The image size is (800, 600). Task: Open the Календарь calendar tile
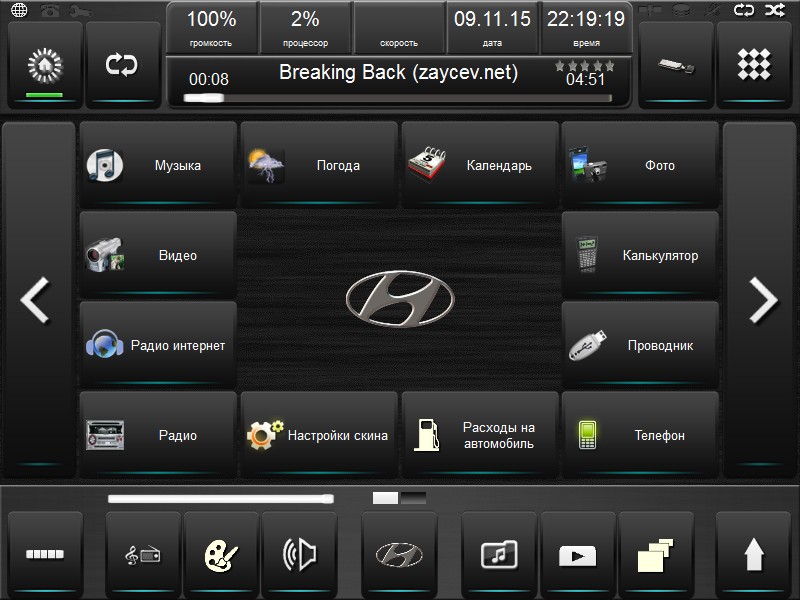point(480,164)
